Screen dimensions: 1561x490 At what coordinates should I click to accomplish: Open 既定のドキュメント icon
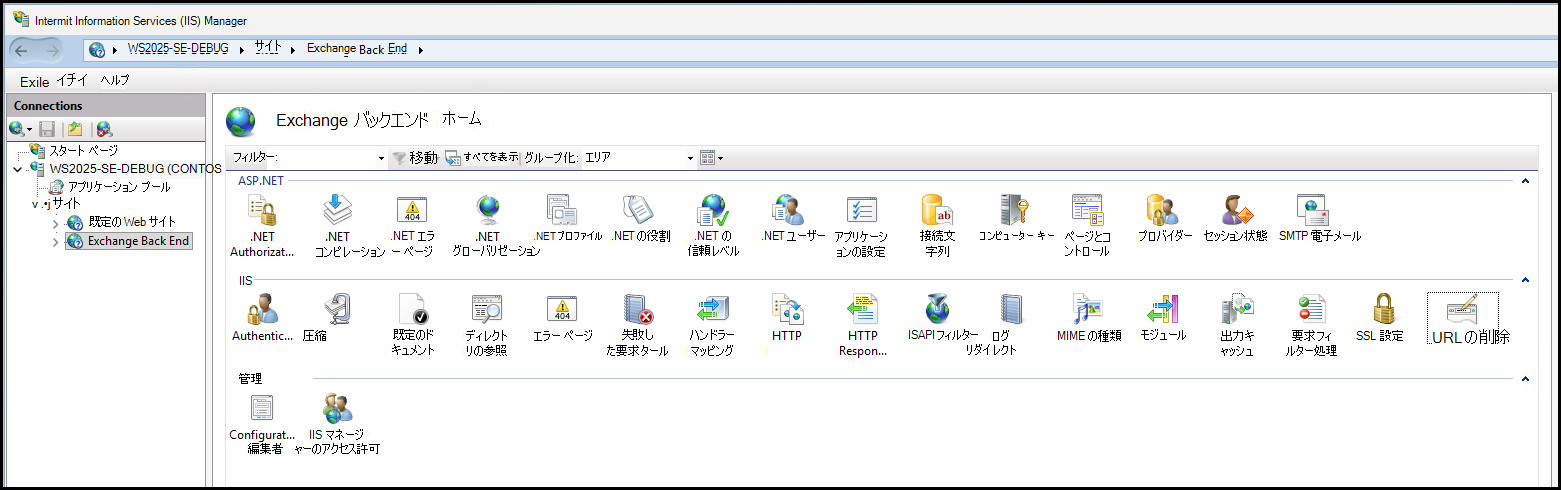point(412,309)
